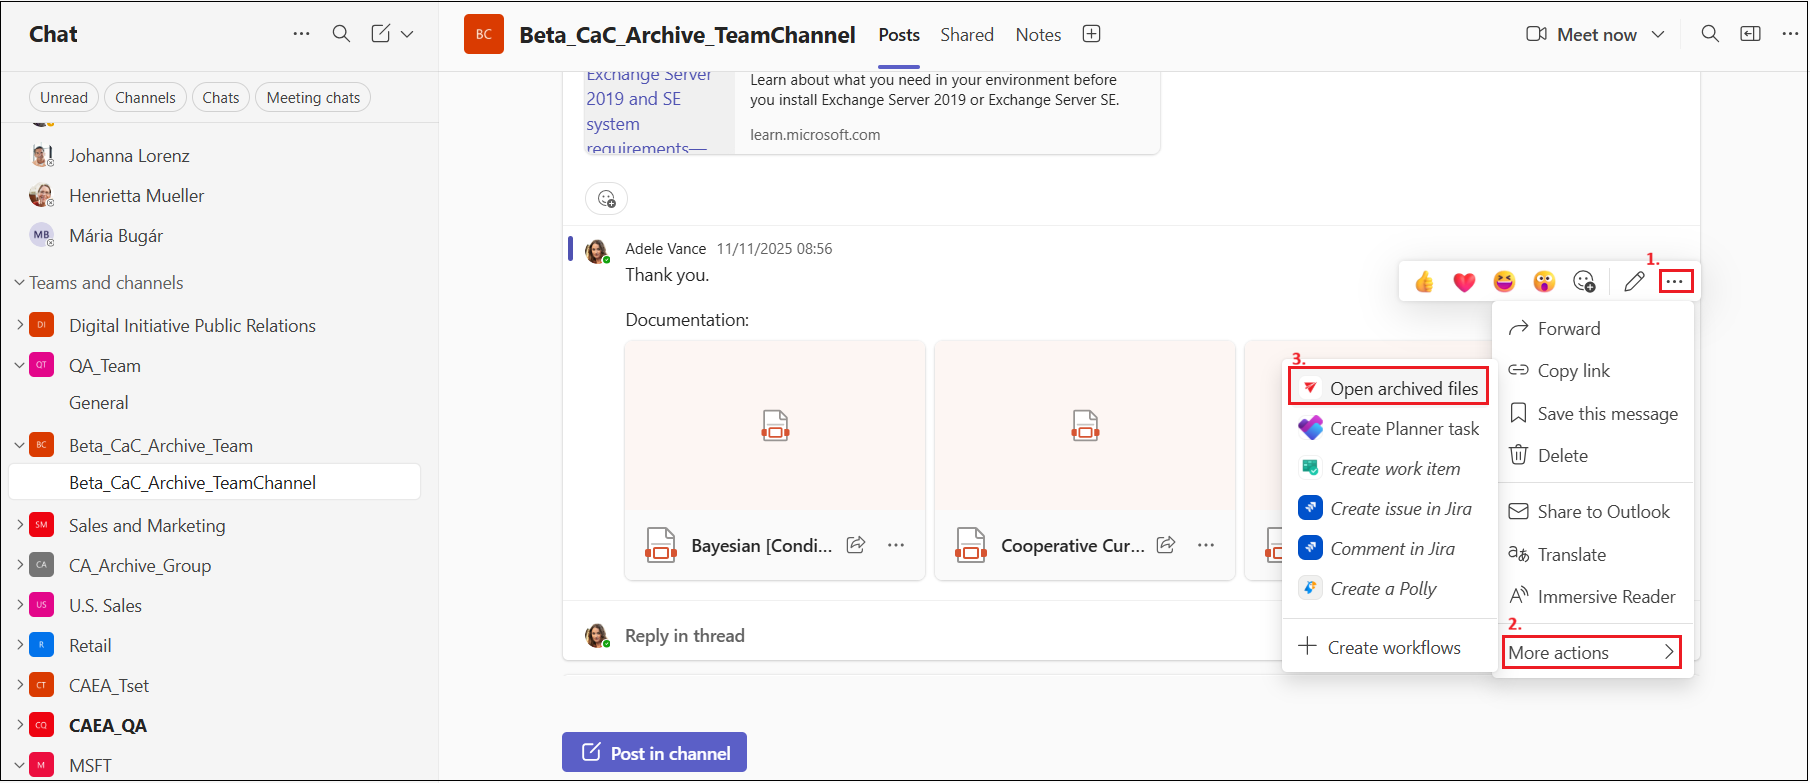Add a tab with plus icon
This screenshot has height=783, width=1810.
tap(1091, 34)
